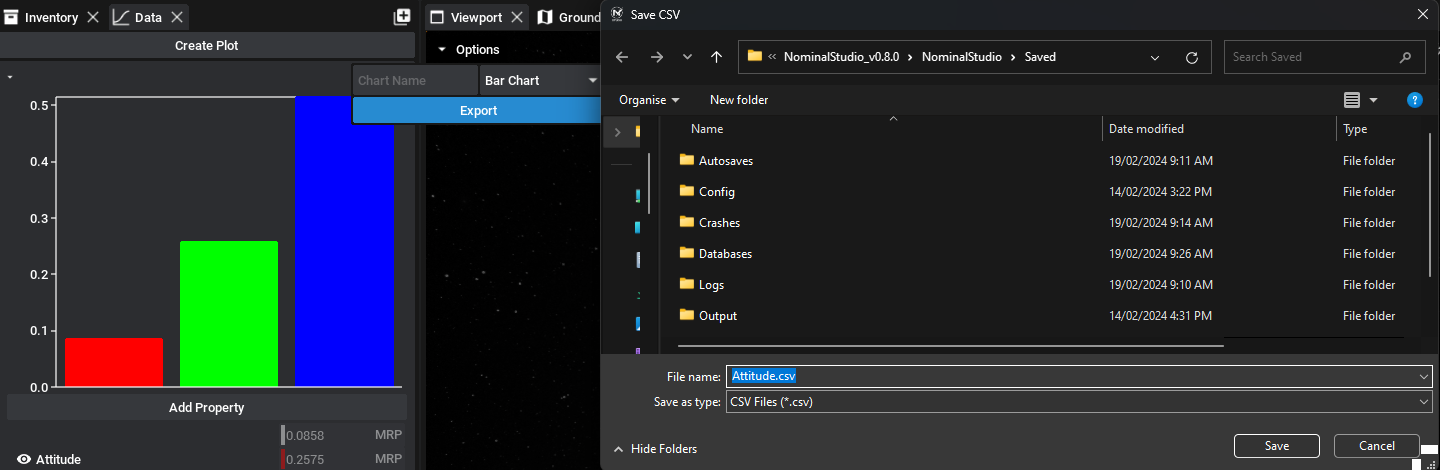Select the Logs folder
This screenshot has width=1440, height=470.
tap(711, 285)
